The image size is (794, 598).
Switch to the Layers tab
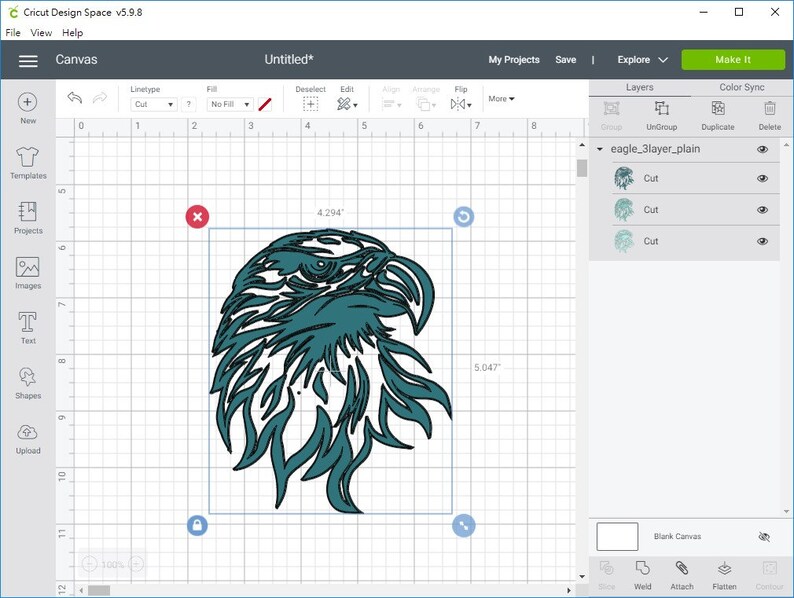coord(640,88)
